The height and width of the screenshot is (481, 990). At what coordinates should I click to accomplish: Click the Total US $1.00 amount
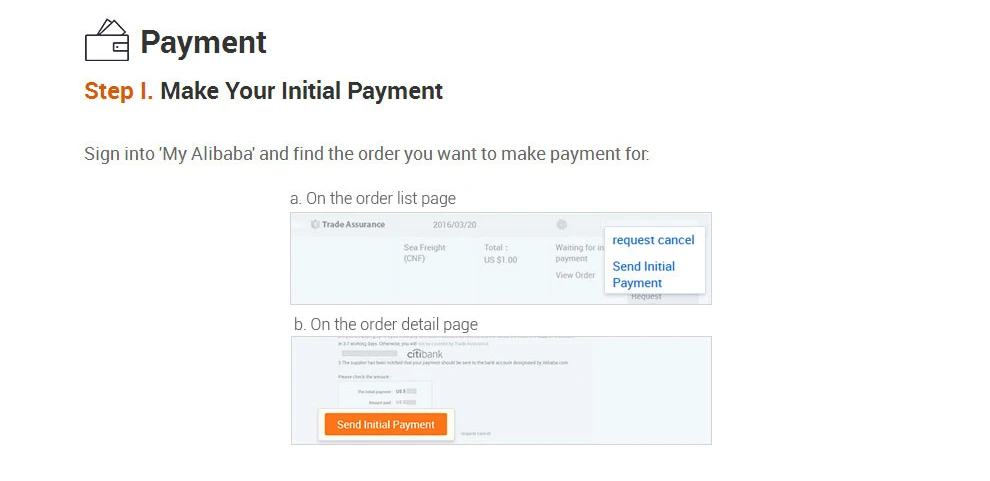pos(501,253)
